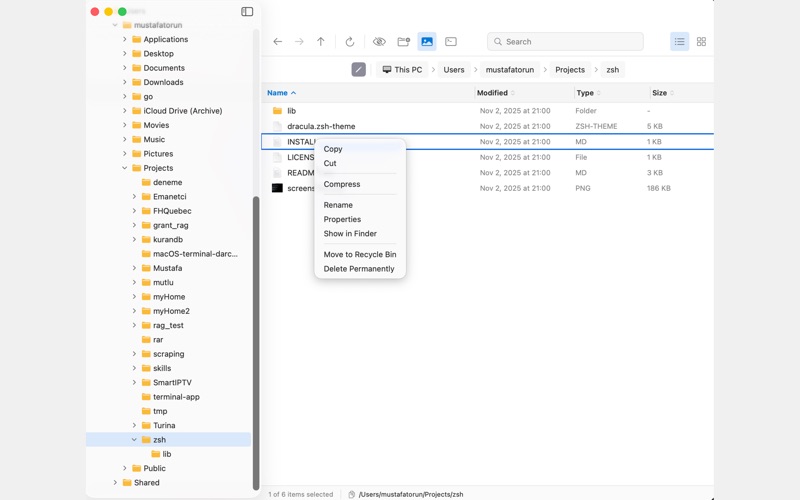The width and height of the screenshot is (800, 500).
Task: Expand the Public folder in the sidebar
Action: click(124, 468)
